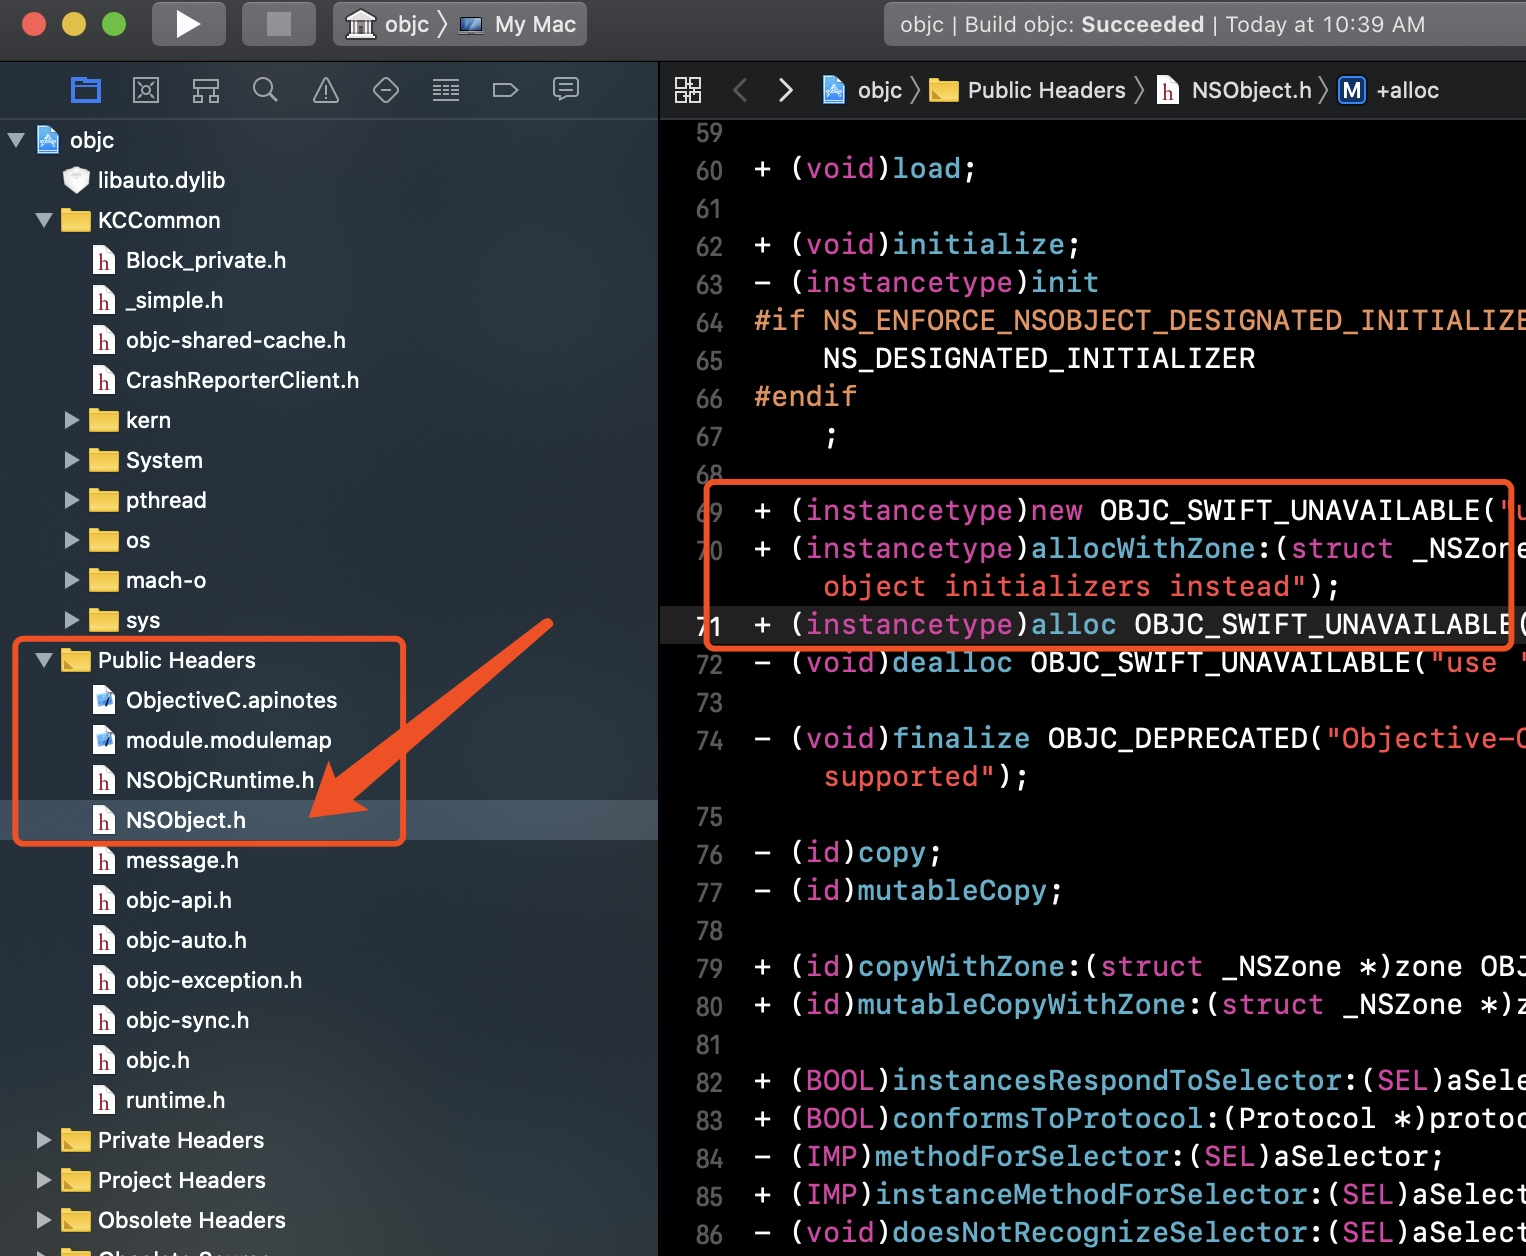Click 'mutableCopy' on line 77

952,890
